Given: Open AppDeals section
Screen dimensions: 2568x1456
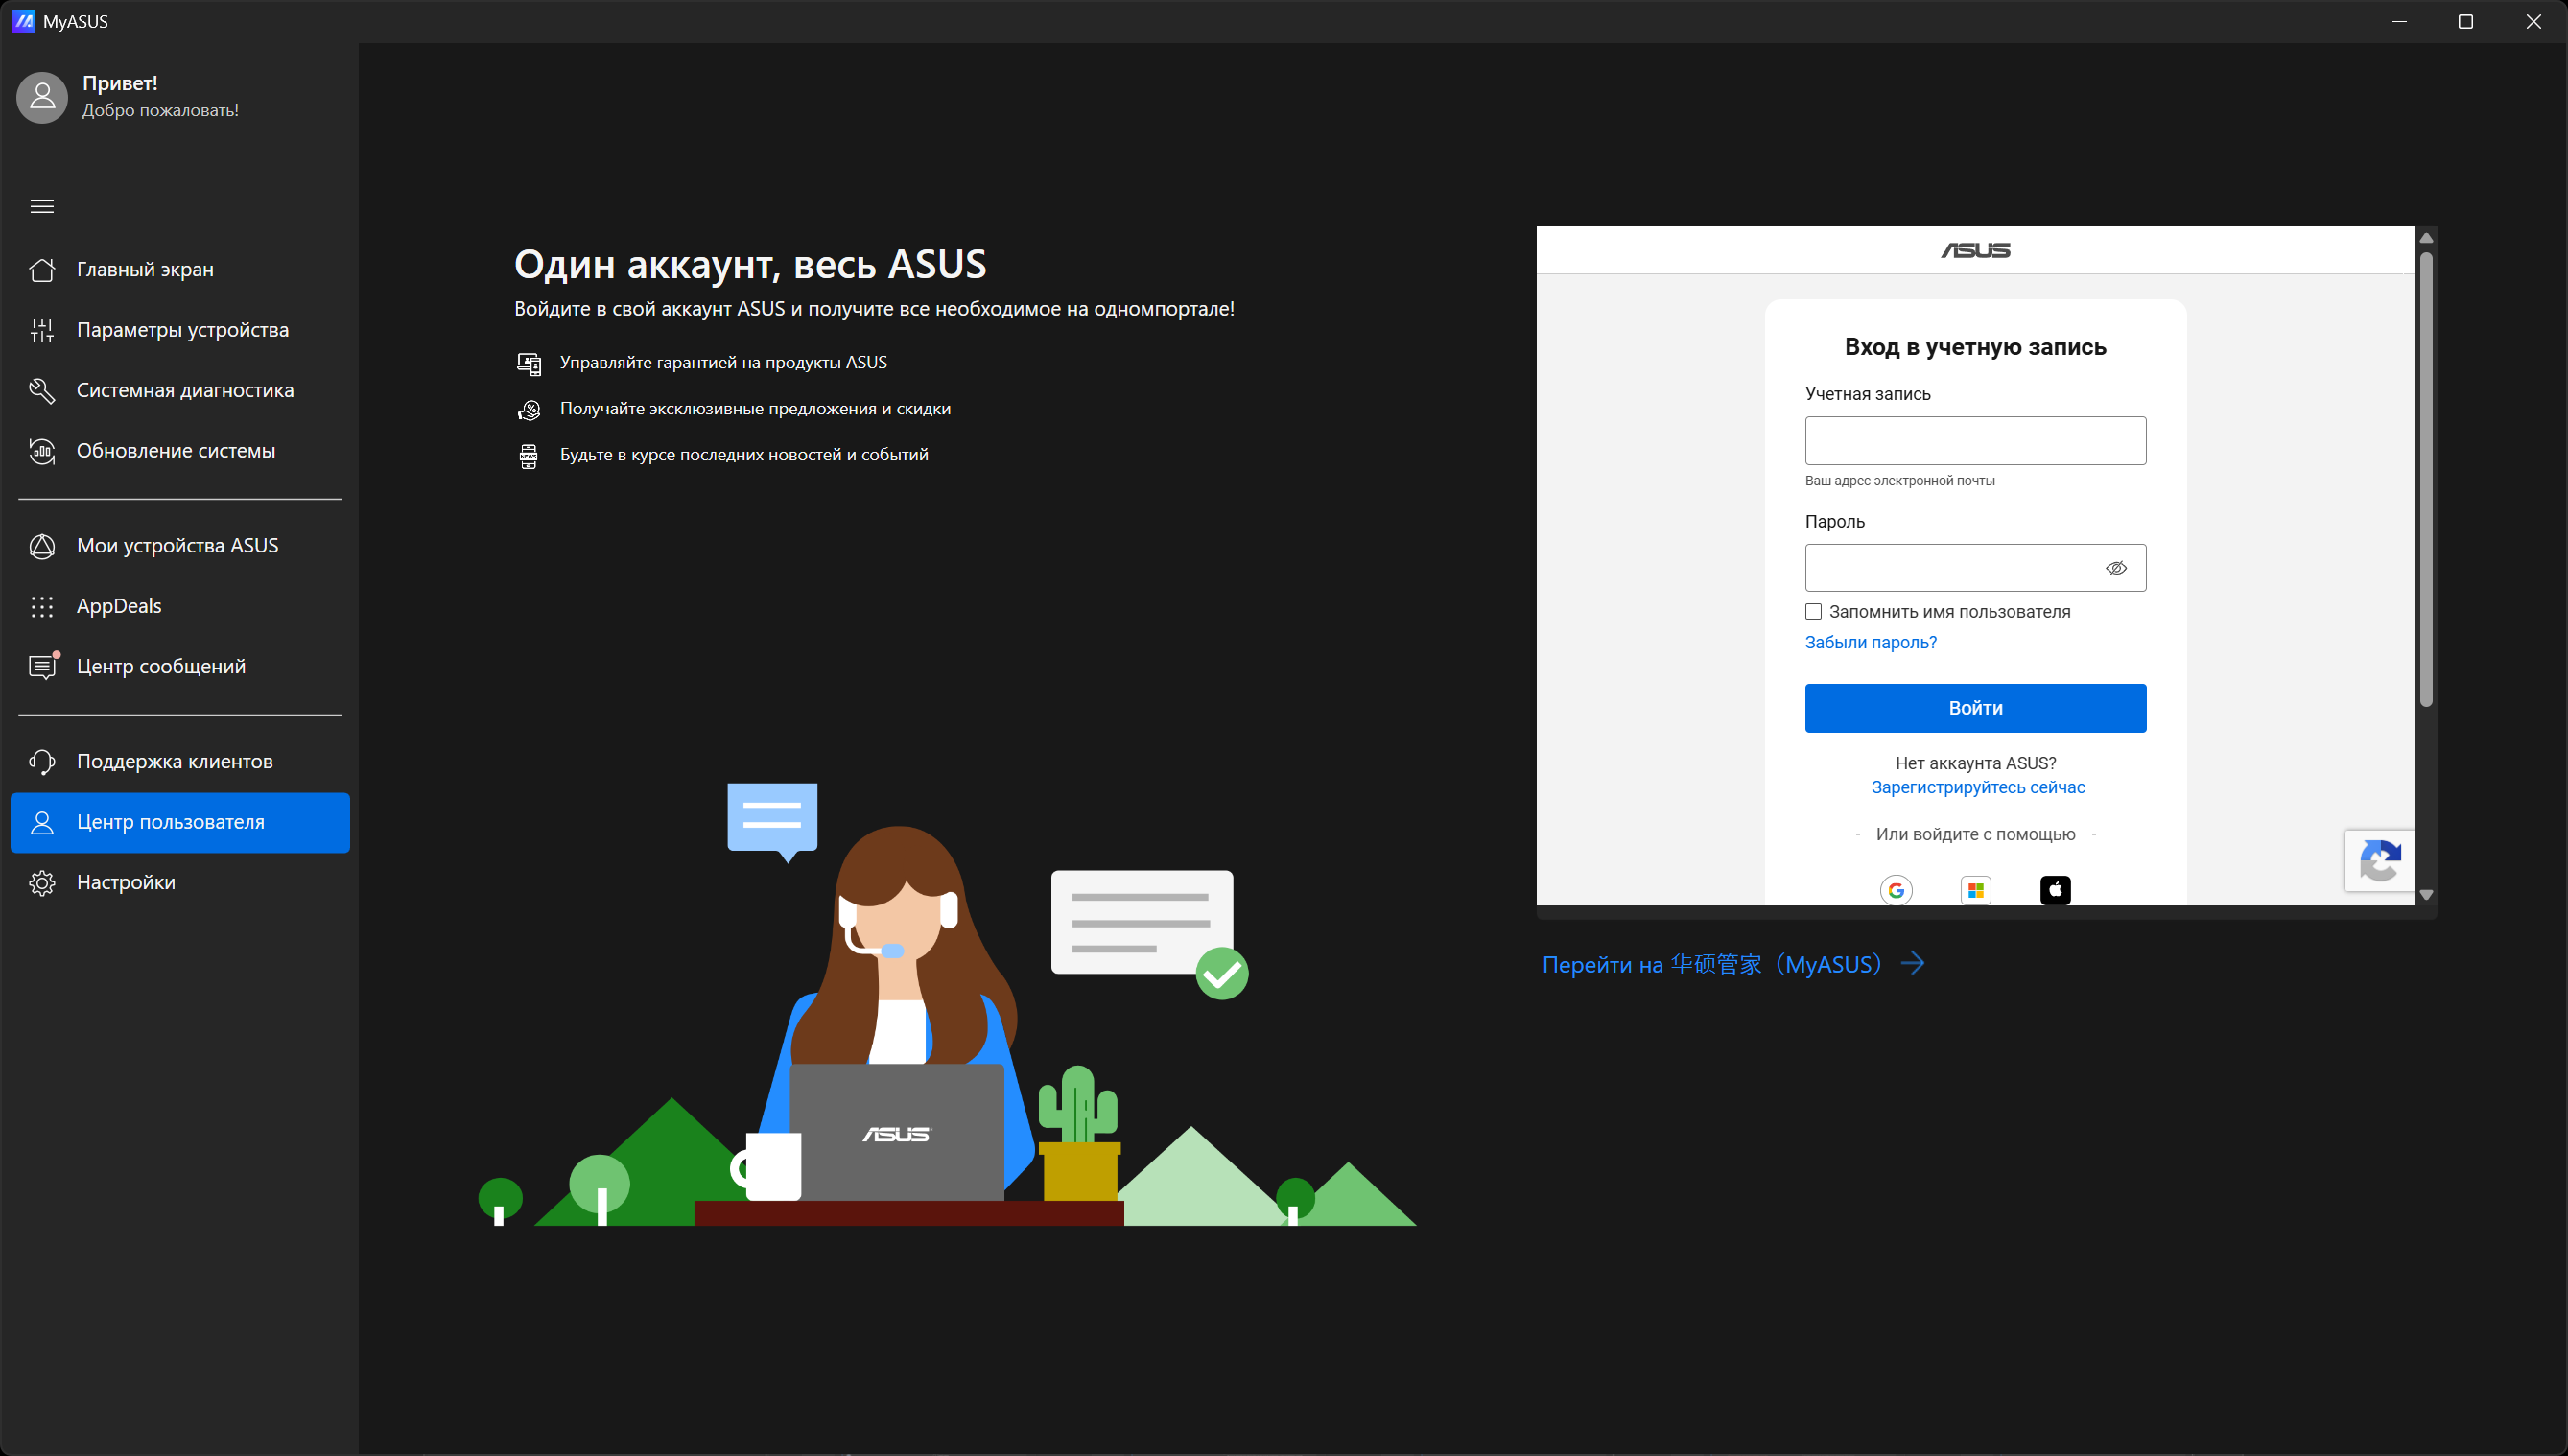Looking at the screenshot, I should [x=180, y=606].
